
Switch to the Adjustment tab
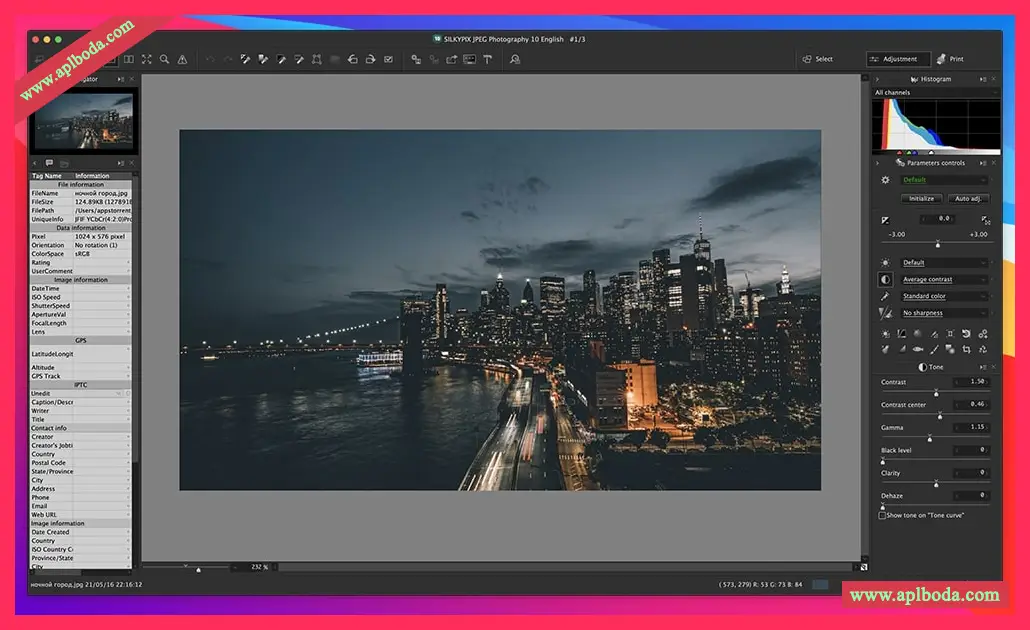[897, 60]
